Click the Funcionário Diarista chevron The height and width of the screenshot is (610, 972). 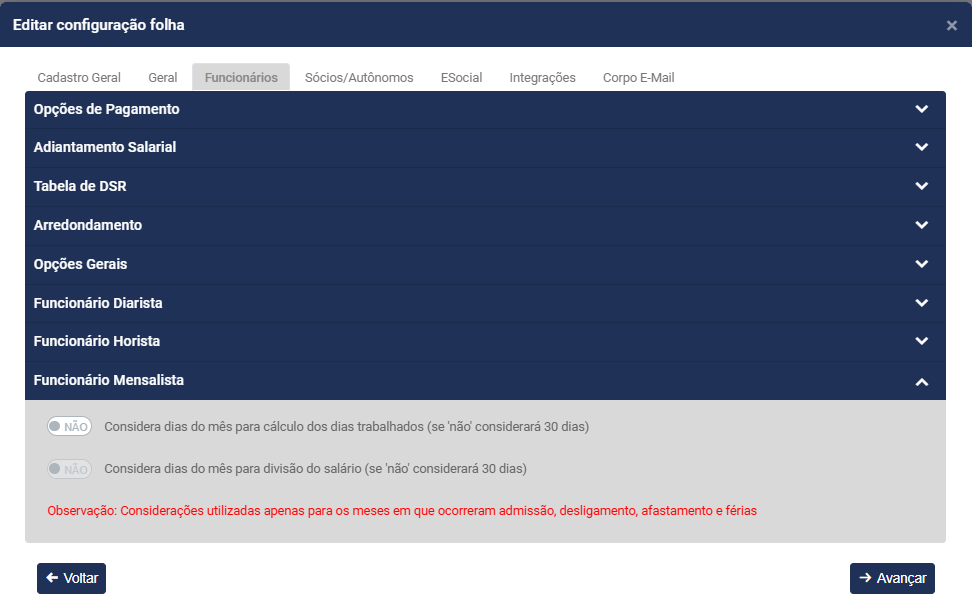coord(922,303)
